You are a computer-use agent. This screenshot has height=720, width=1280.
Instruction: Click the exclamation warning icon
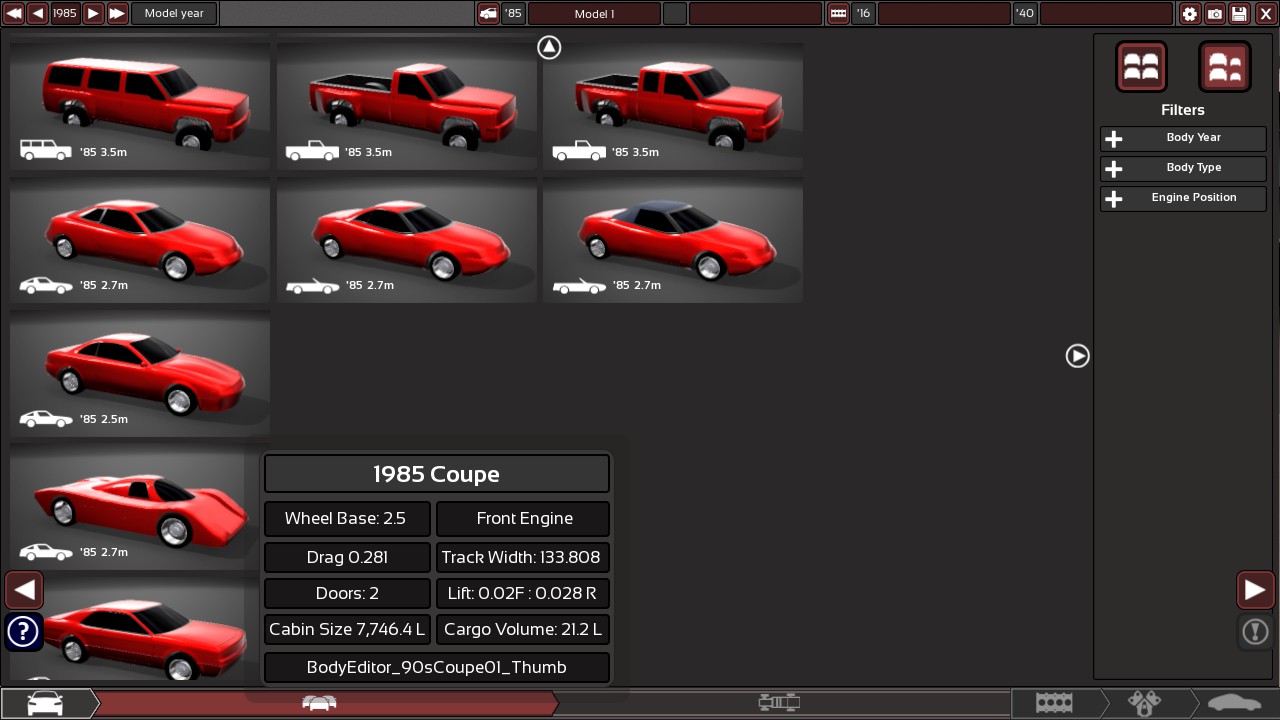1255,632
